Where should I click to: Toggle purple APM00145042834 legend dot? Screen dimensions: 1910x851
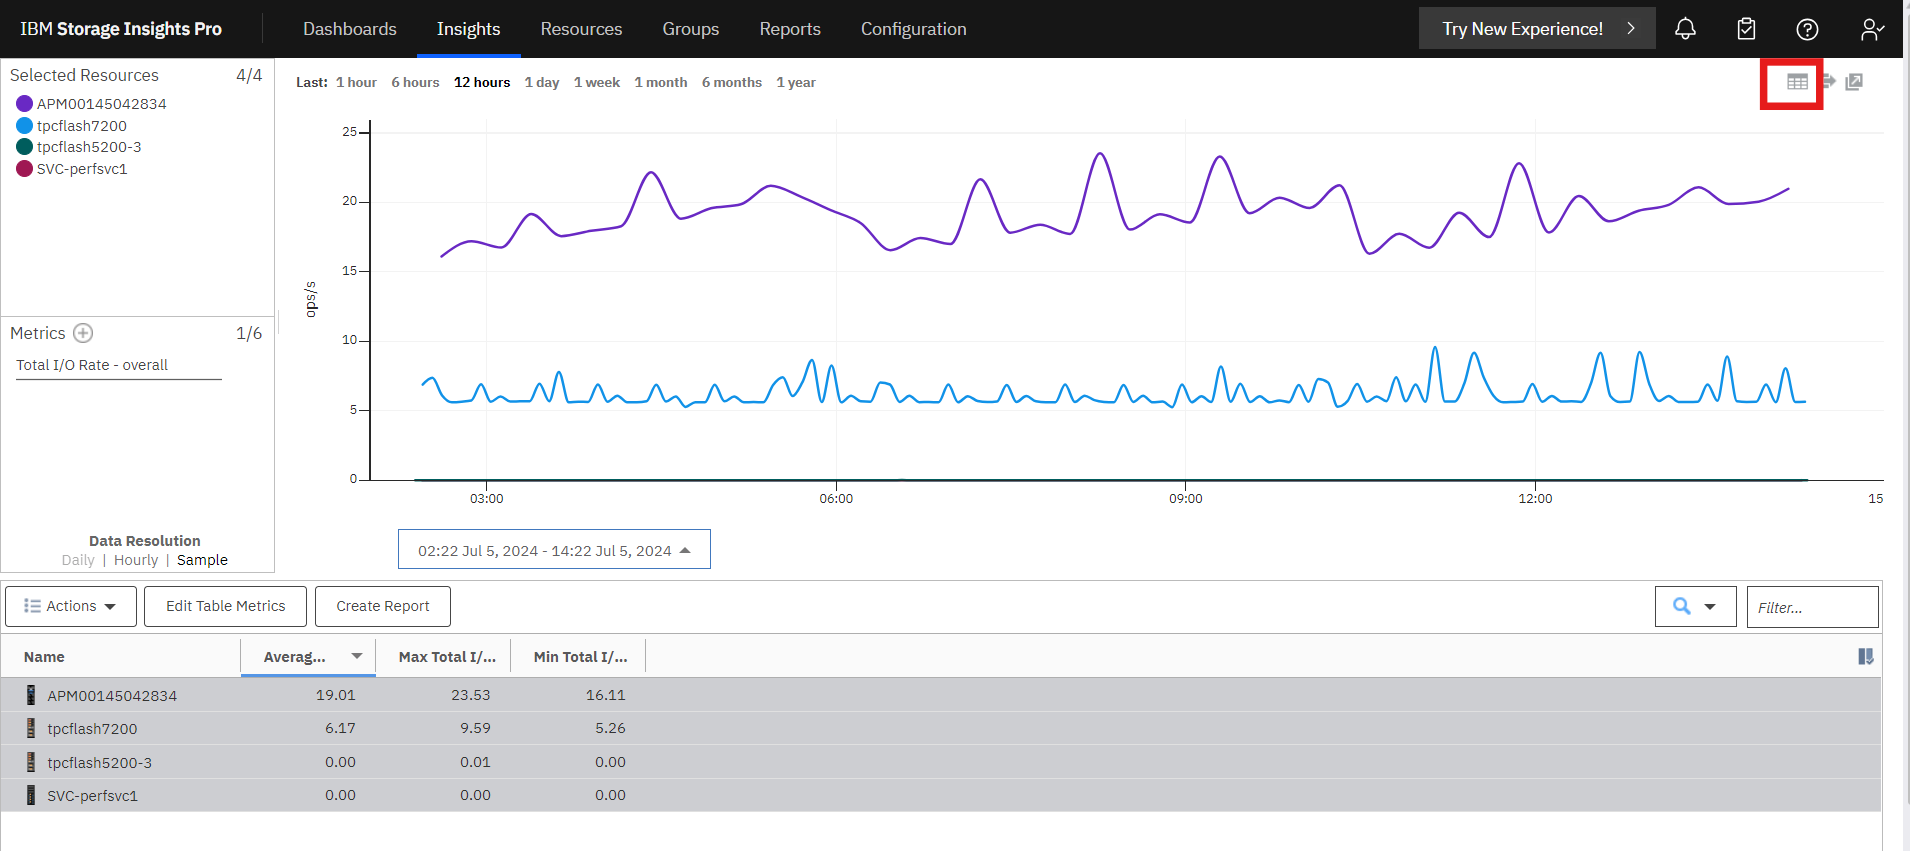pos(24,104)
